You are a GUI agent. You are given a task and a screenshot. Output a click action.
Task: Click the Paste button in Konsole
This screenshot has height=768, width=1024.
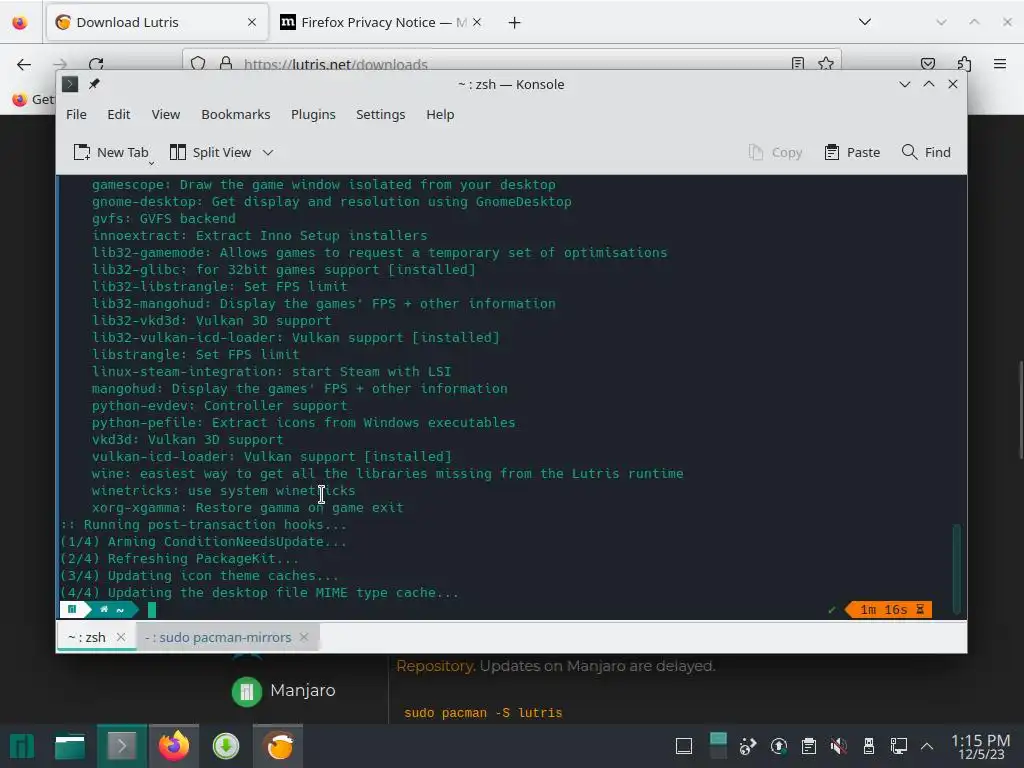852,152
